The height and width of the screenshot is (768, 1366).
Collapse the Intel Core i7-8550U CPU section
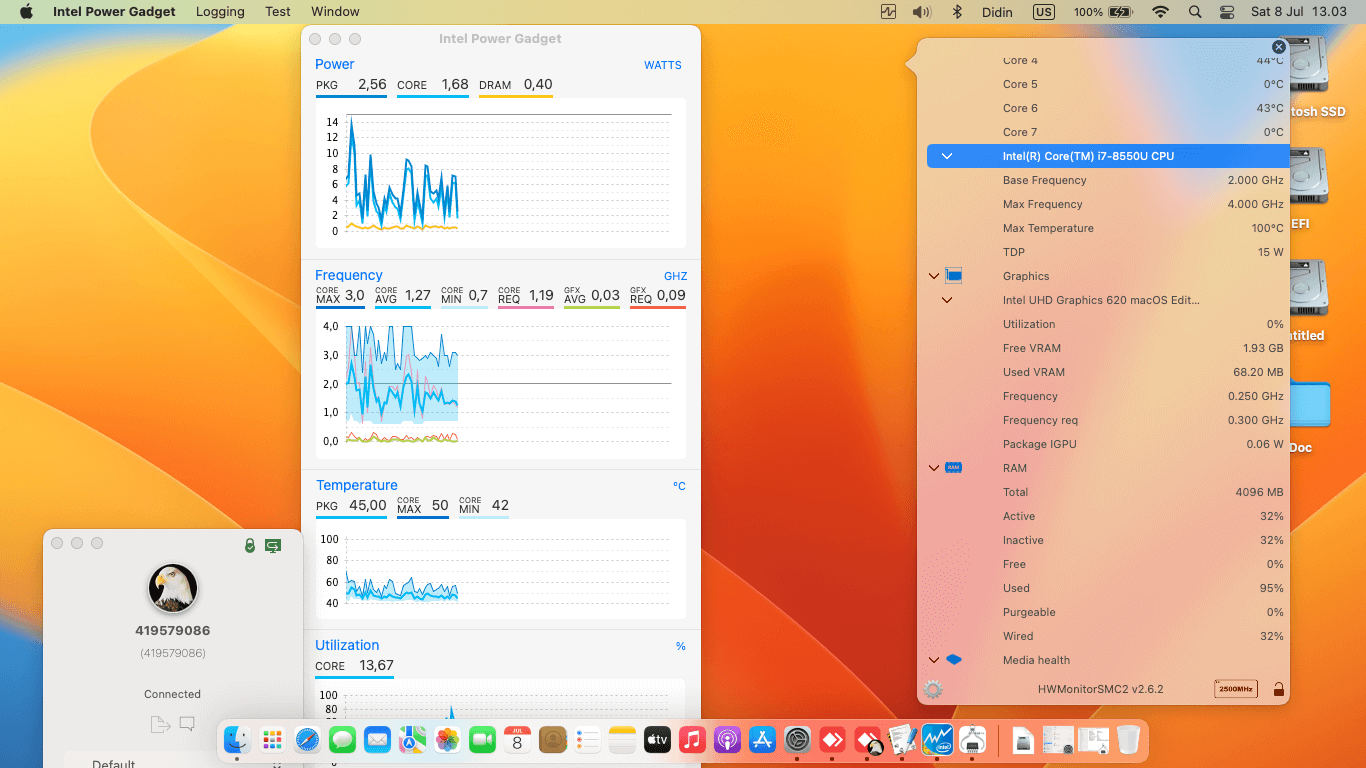946,156
